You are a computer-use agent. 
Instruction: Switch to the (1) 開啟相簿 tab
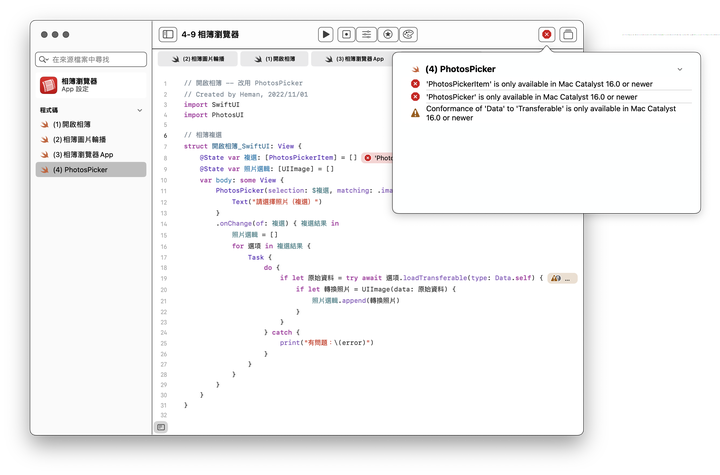click(275, 59)
